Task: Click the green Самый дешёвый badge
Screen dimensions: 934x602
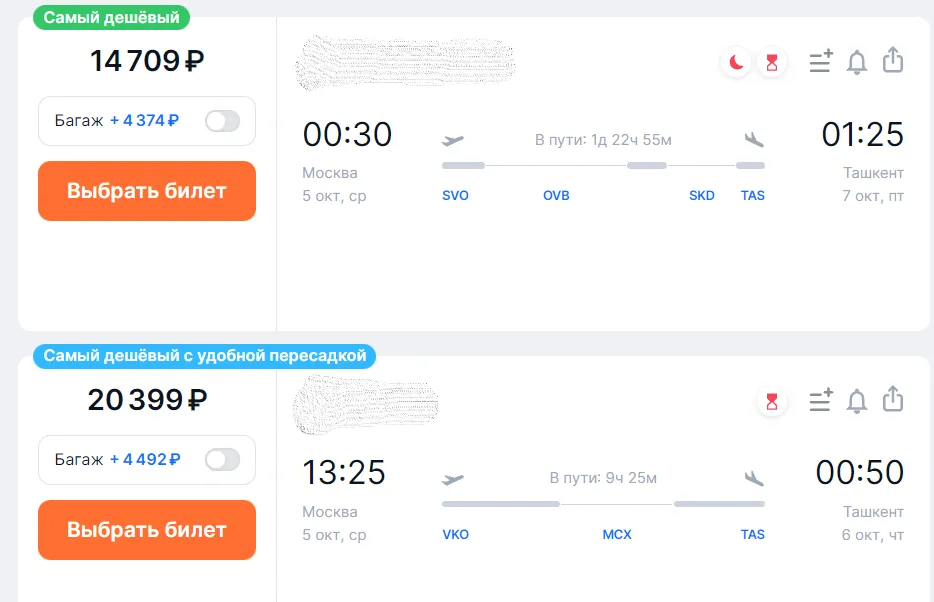Action: click(x=111, y=17)
